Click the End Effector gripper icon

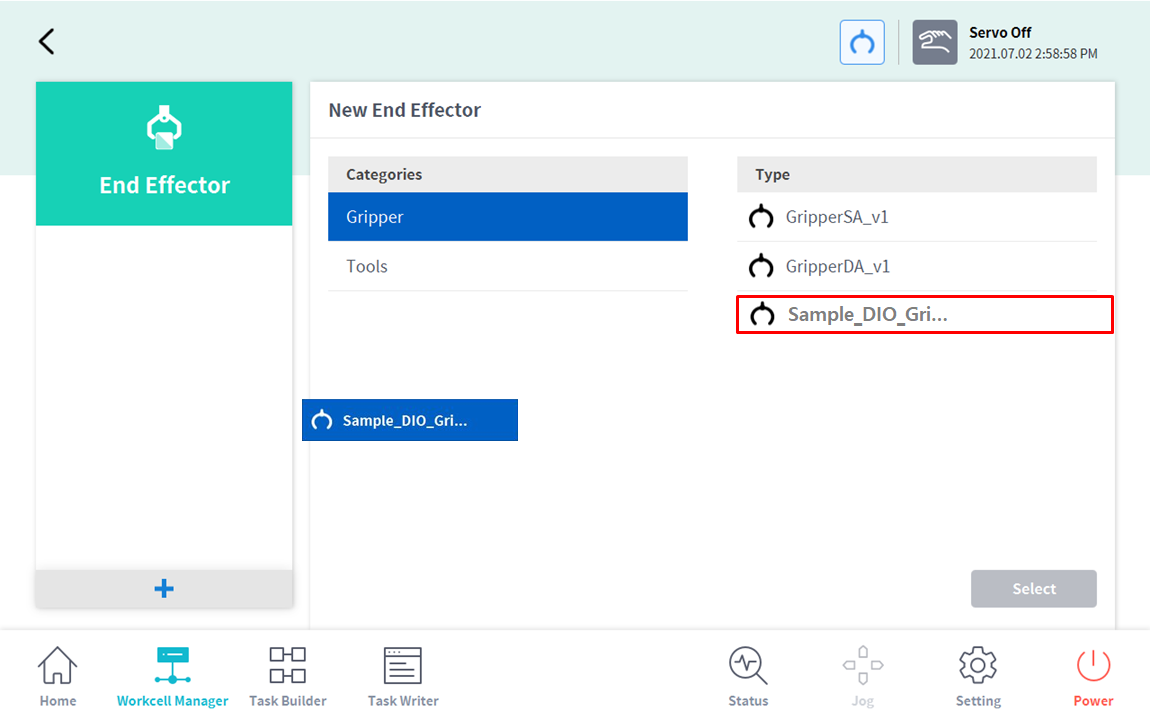pos(164,128)
